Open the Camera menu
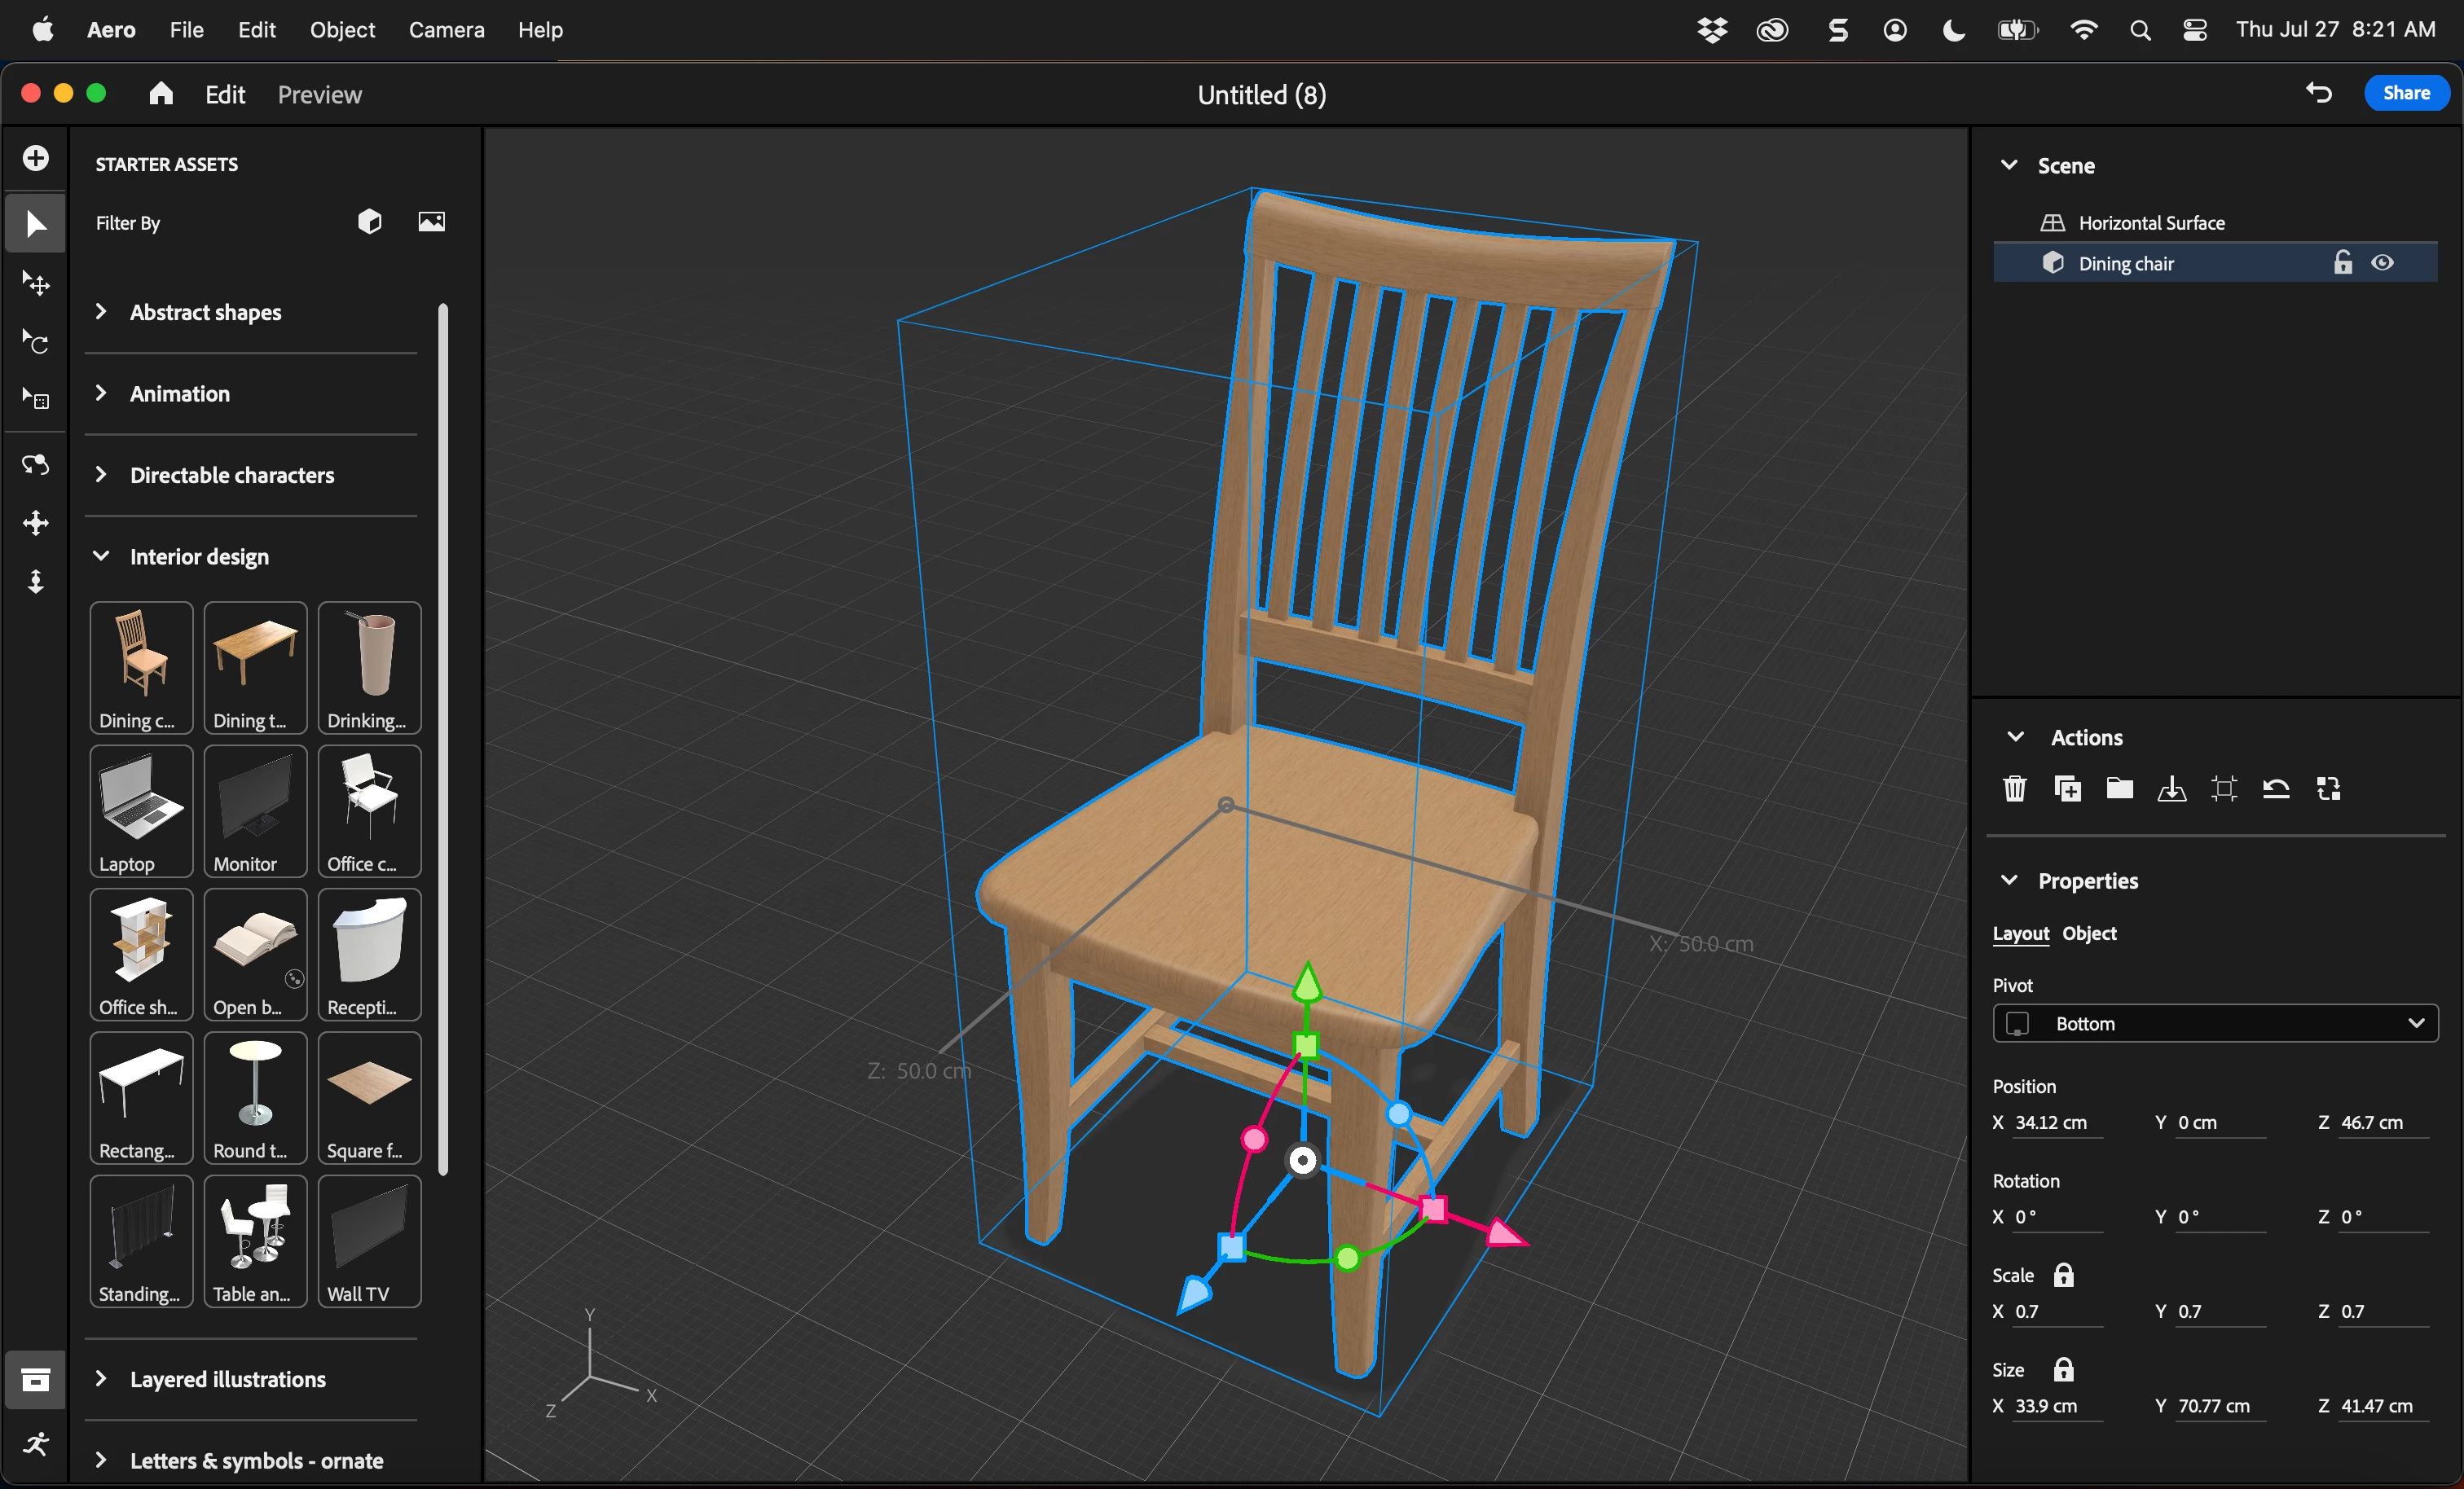2464x1489 pixels. tap(446, 30)
